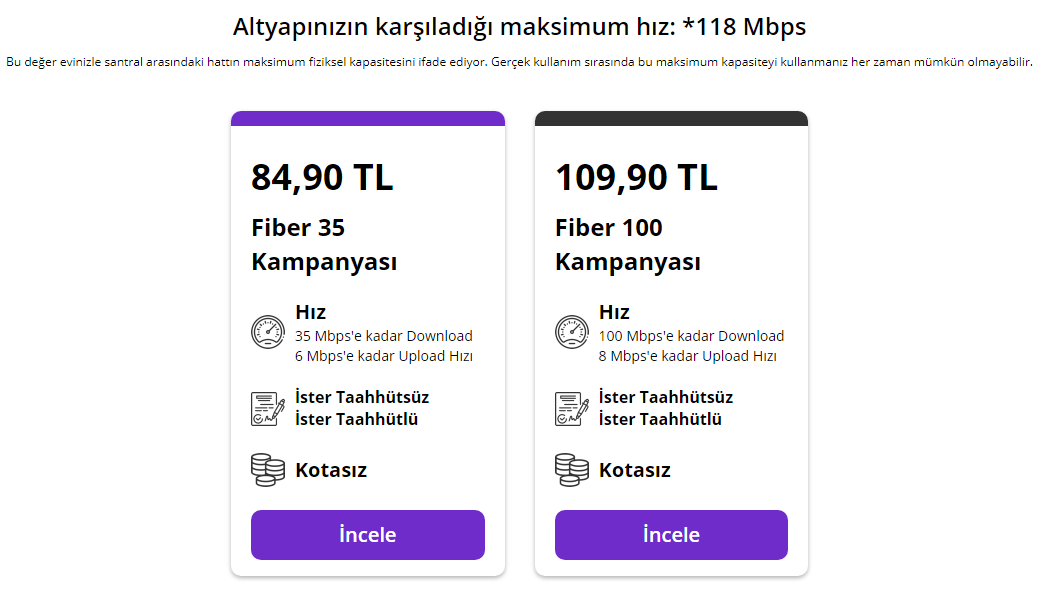Screen dimensions: 1038x591
Task: Open Fiber 35 details via İncele button
Action: click(x=367, y=535)
